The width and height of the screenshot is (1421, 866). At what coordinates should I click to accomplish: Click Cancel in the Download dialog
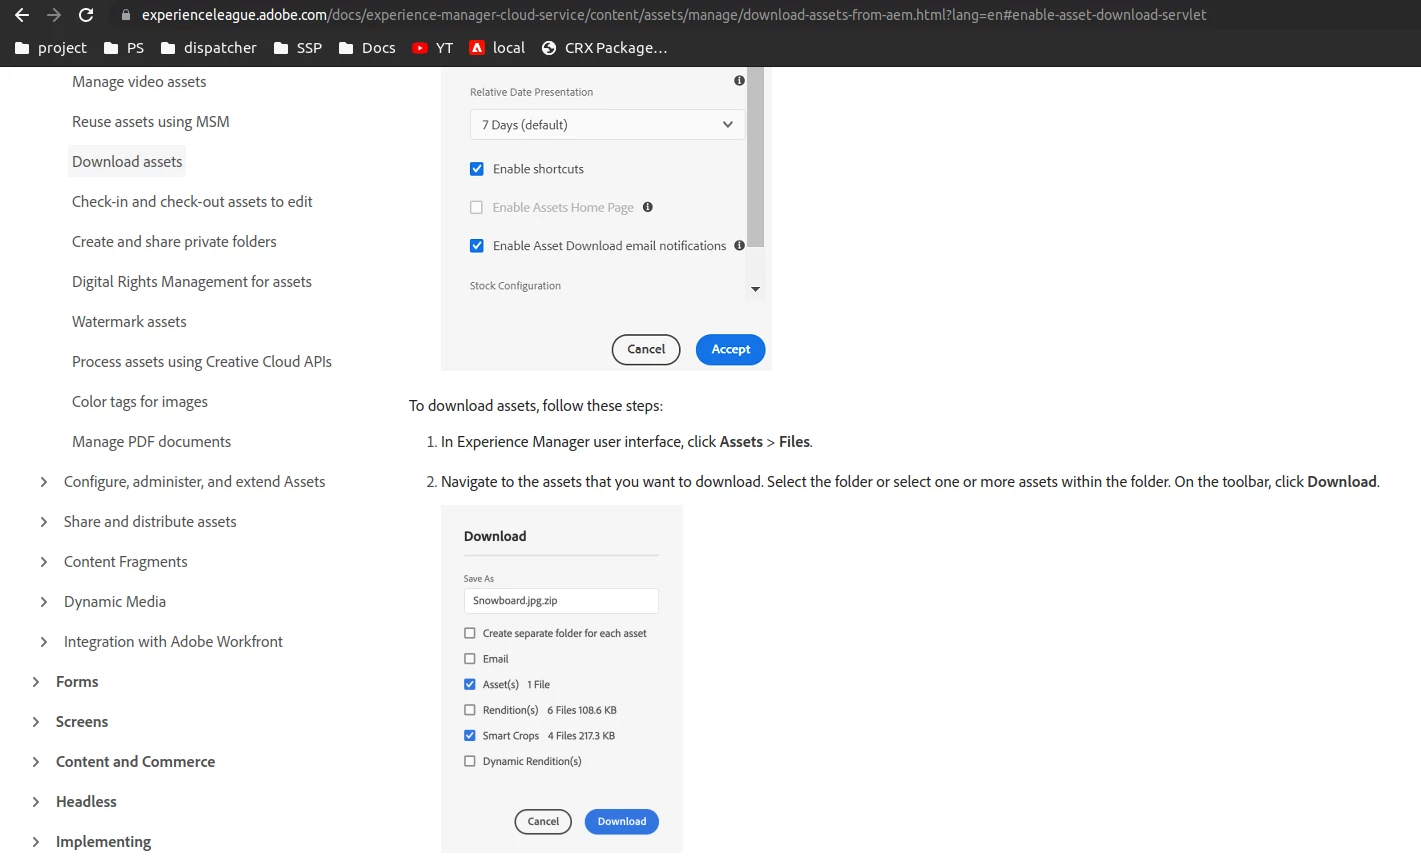[543, 821]
